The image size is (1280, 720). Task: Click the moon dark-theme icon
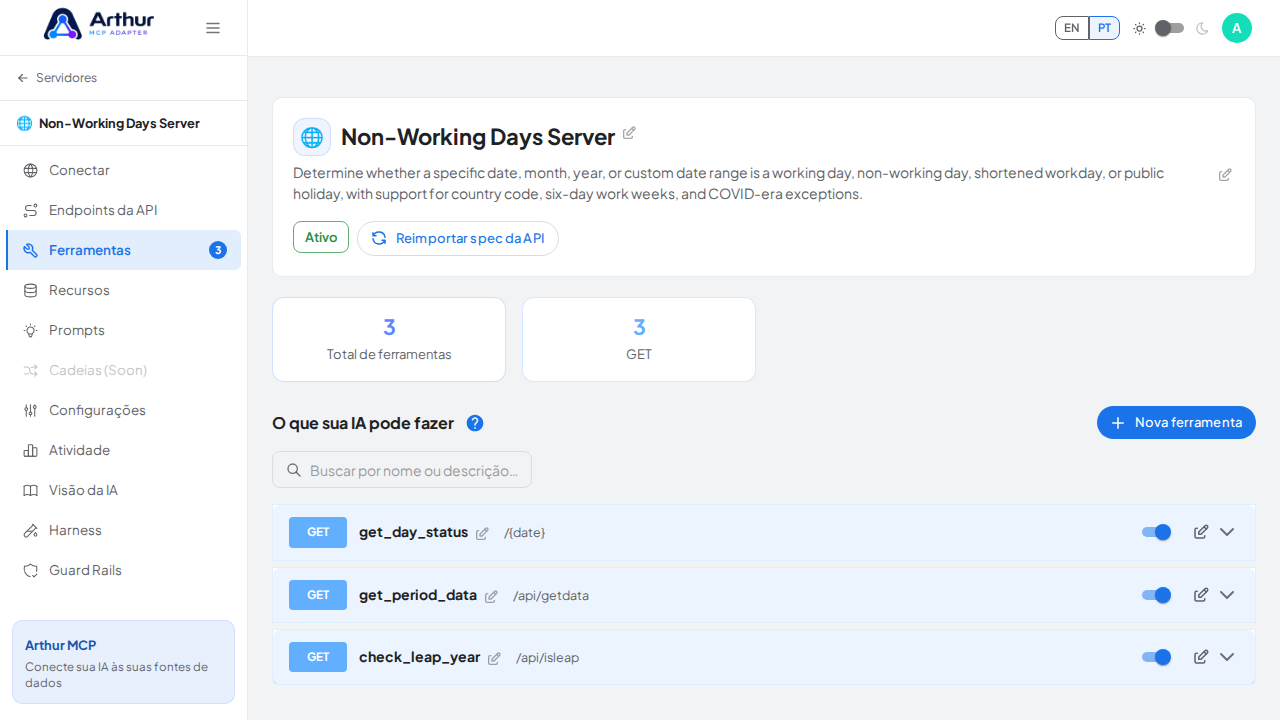coord(1202,28)
